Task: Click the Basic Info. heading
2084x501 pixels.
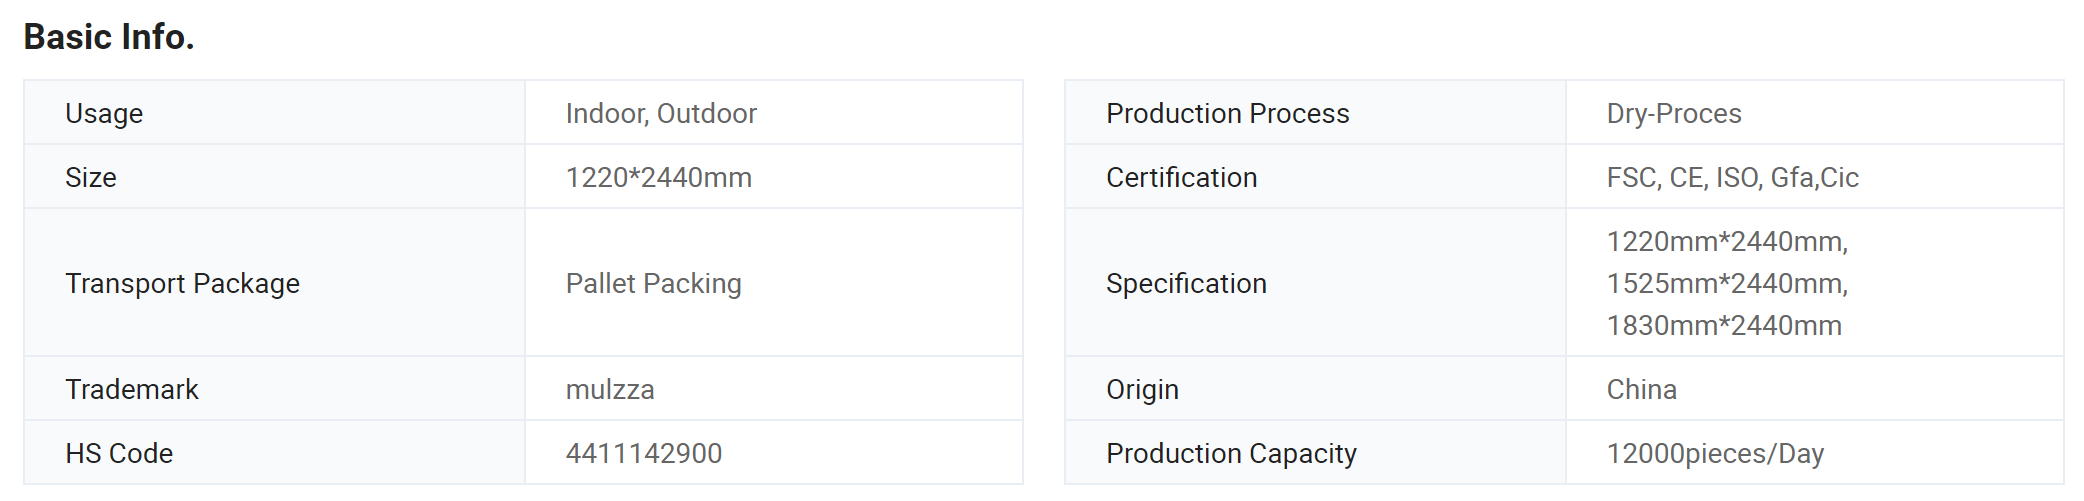Action: click(109, 37)
